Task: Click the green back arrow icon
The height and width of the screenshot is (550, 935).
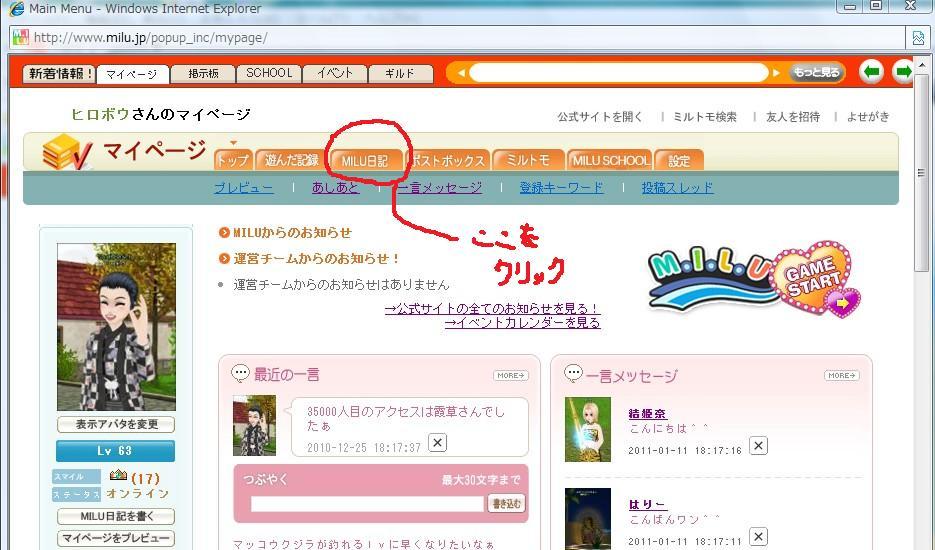Action: (871, 72)
